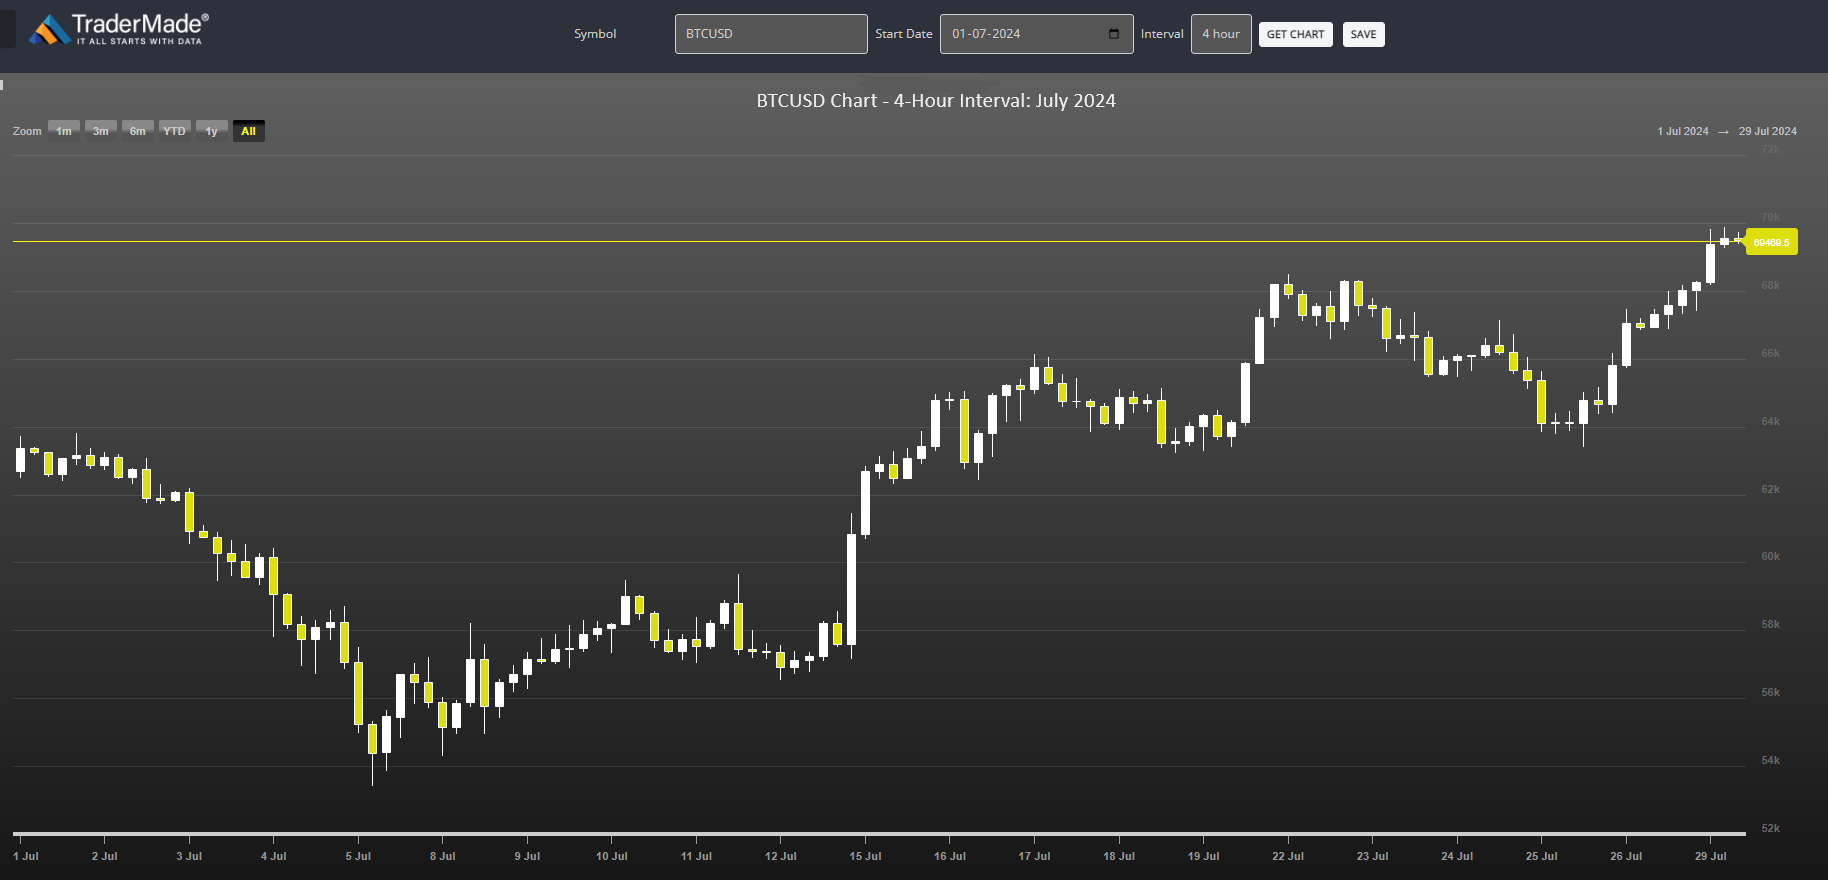Click the 15 Jul x-axis label

[x=865, y=856]
